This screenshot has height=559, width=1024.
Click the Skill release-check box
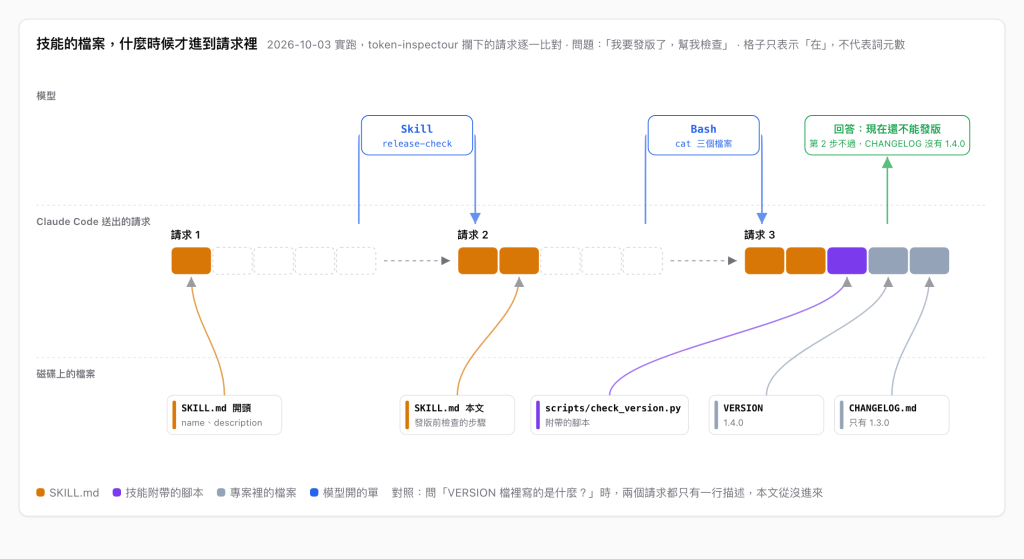click(417, 135)
